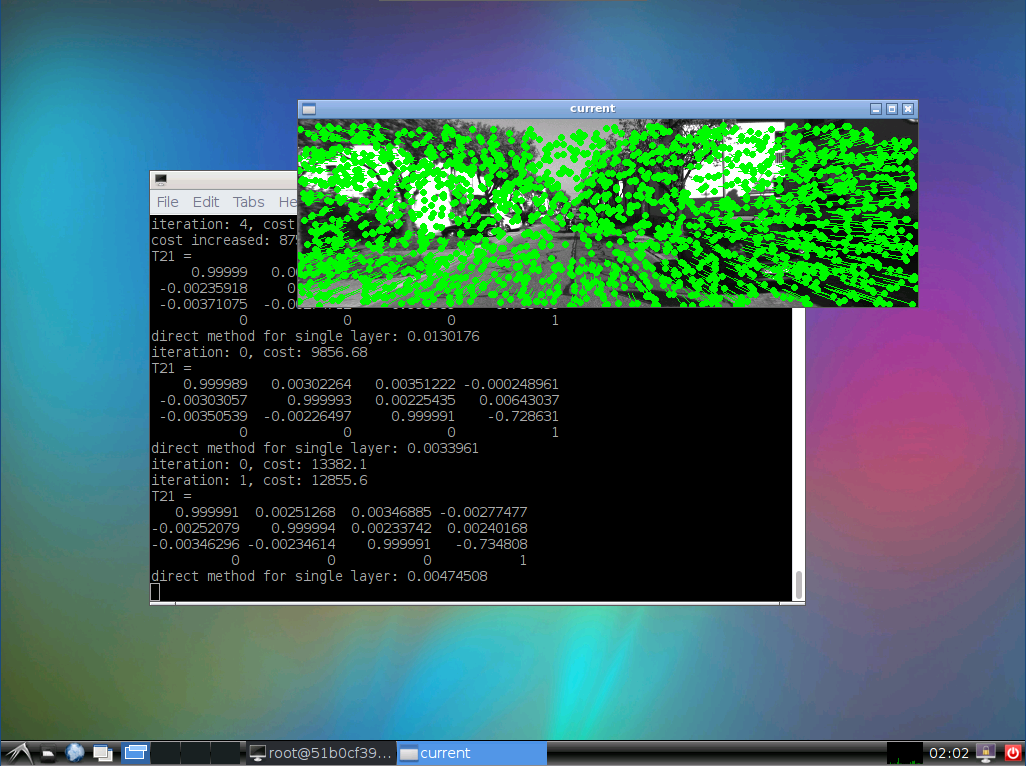1026x766 pixels.
Task: Open the web browser globe icon
Action: tap(75, 754)
